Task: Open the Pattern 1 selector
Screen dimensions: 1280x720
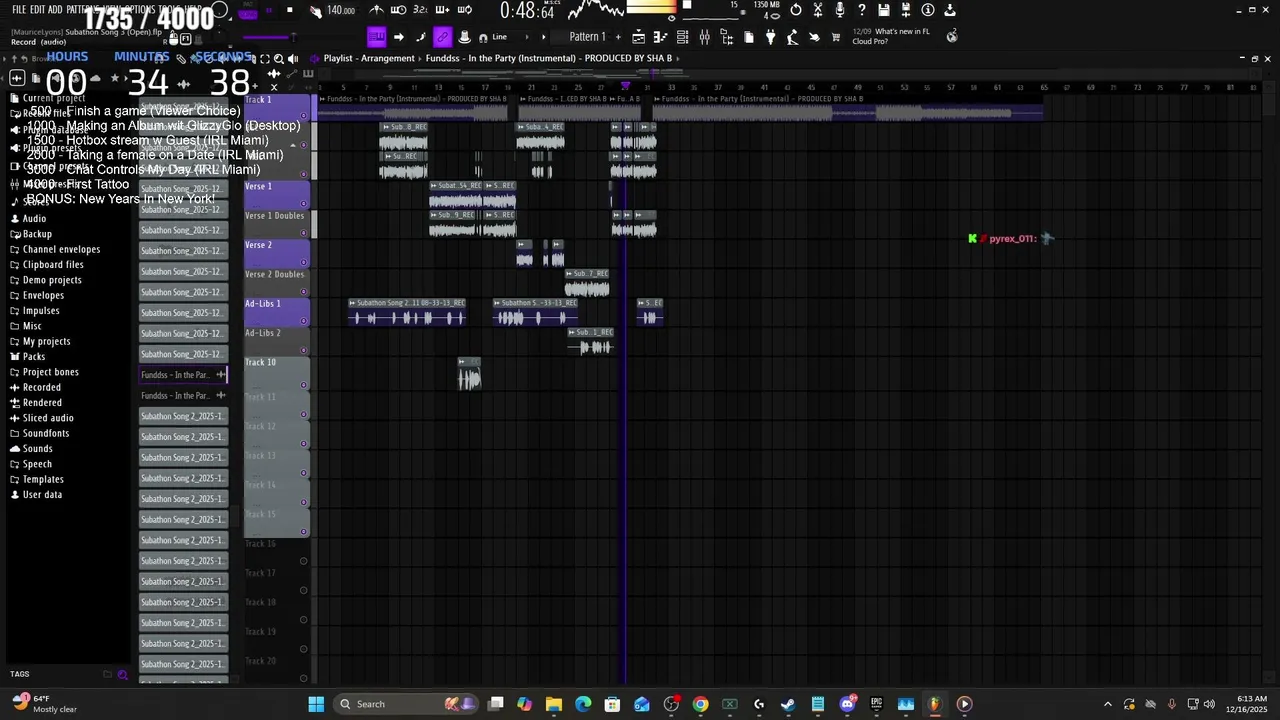Action: (x=587, y=37)
